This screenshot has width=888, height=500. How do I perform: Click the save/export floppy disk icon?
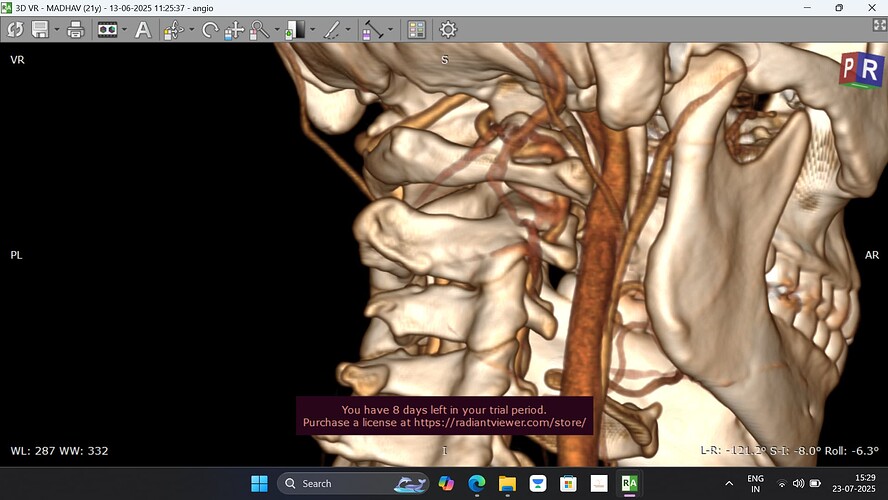point(40,29)
